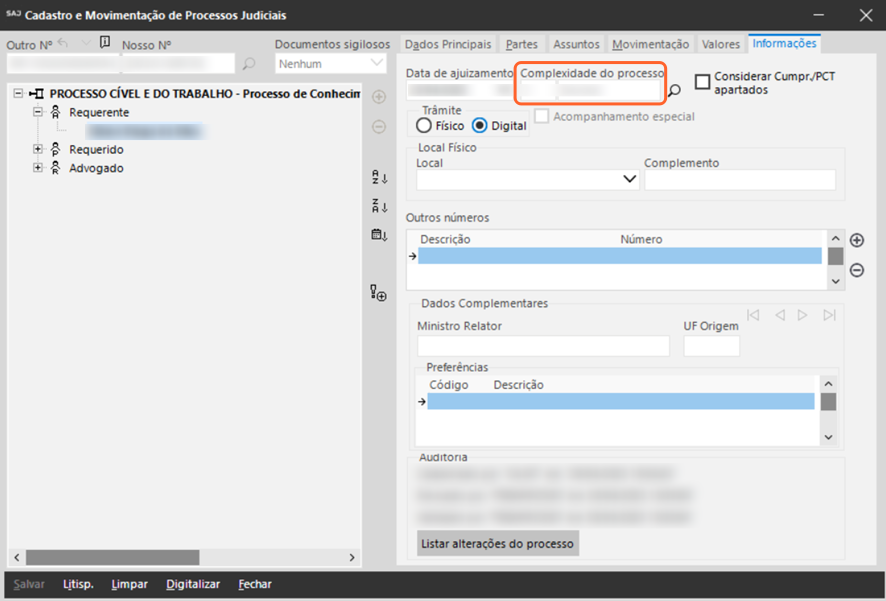Sort the tree A to Z ascending

(379, 178)
